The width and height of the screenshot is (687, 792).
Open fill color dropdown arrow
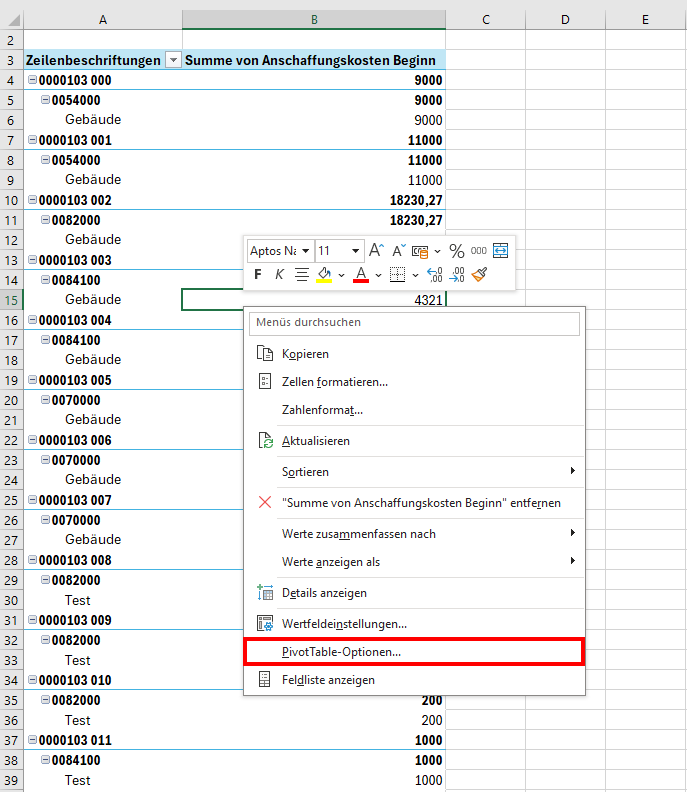pyautogui.click(x=341, y=275)
